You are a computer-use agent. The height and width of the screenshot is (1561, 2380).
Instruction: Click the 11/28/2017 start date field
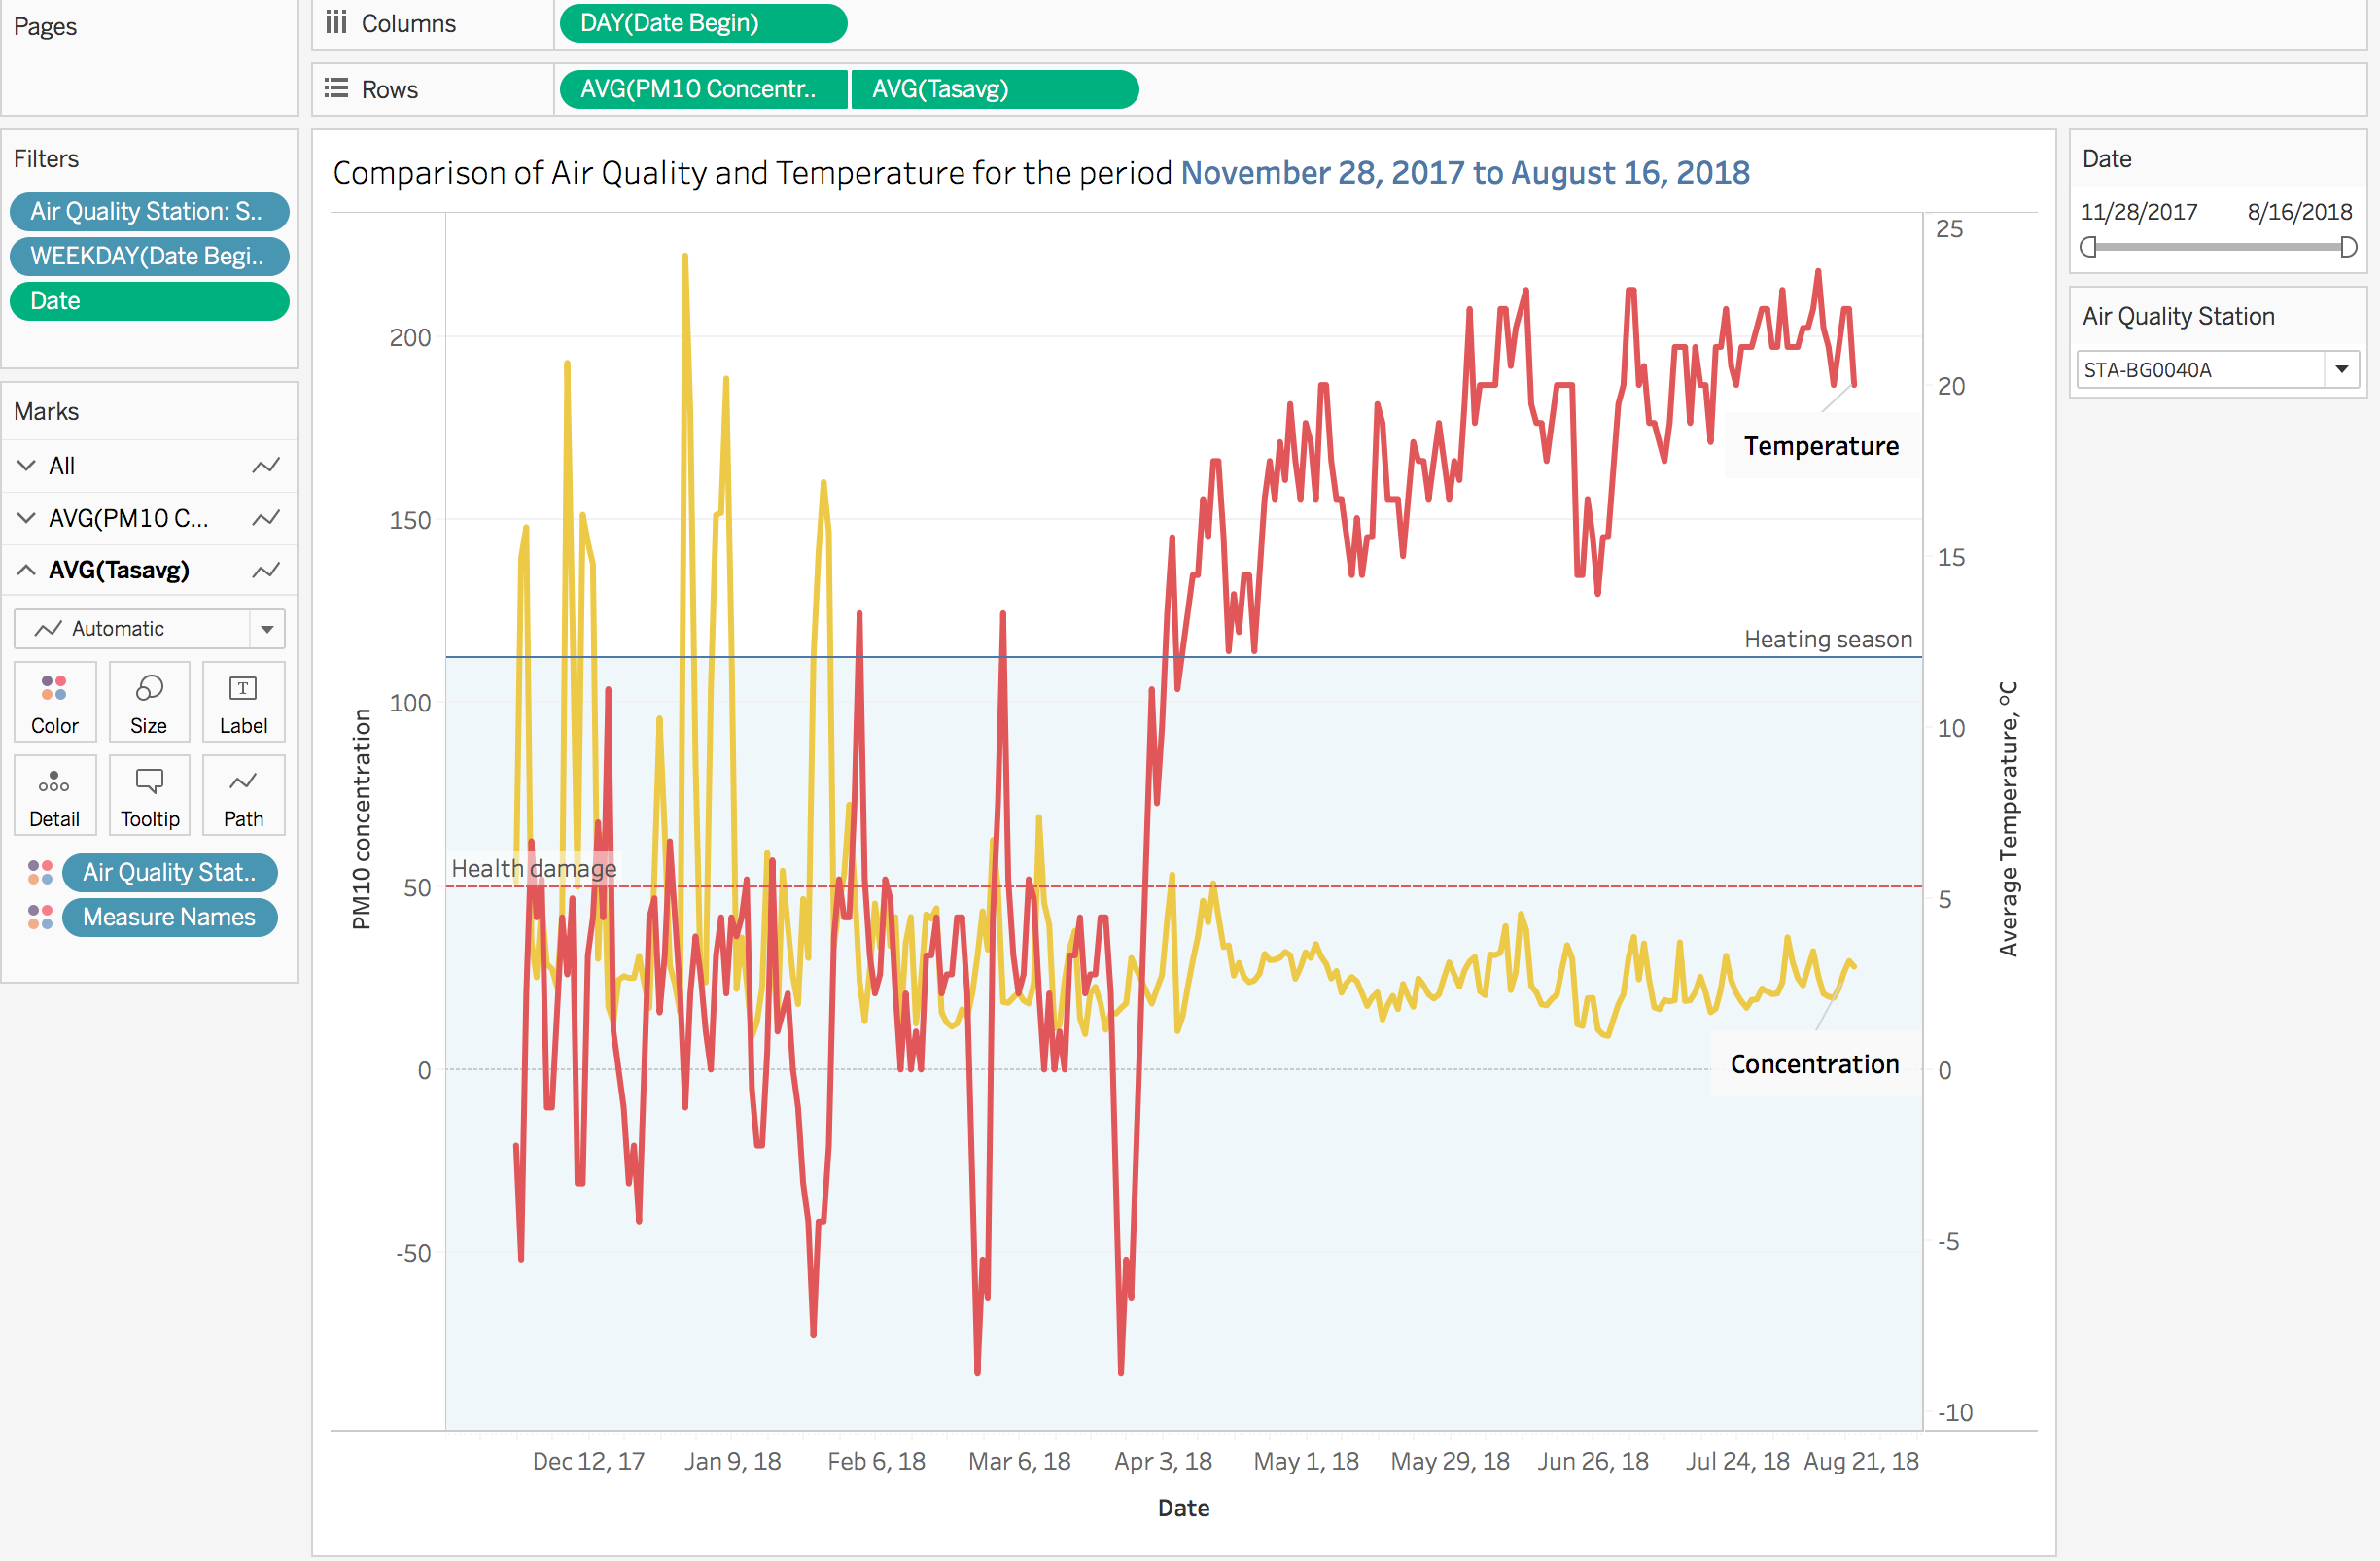(x=2138, y=212)
